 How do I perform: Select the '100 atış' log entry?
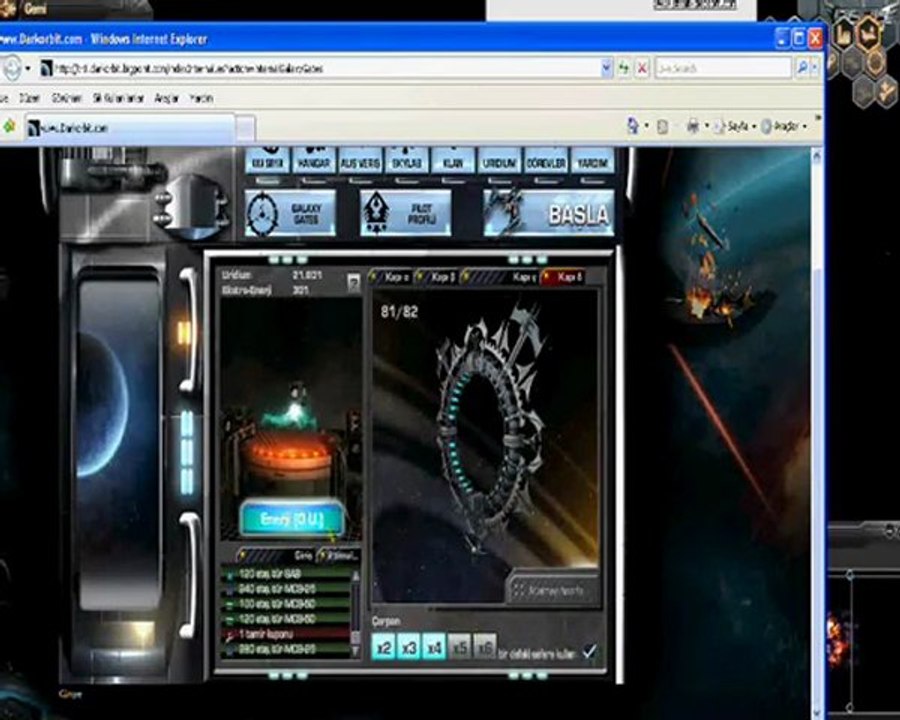[x=286, y=604]
